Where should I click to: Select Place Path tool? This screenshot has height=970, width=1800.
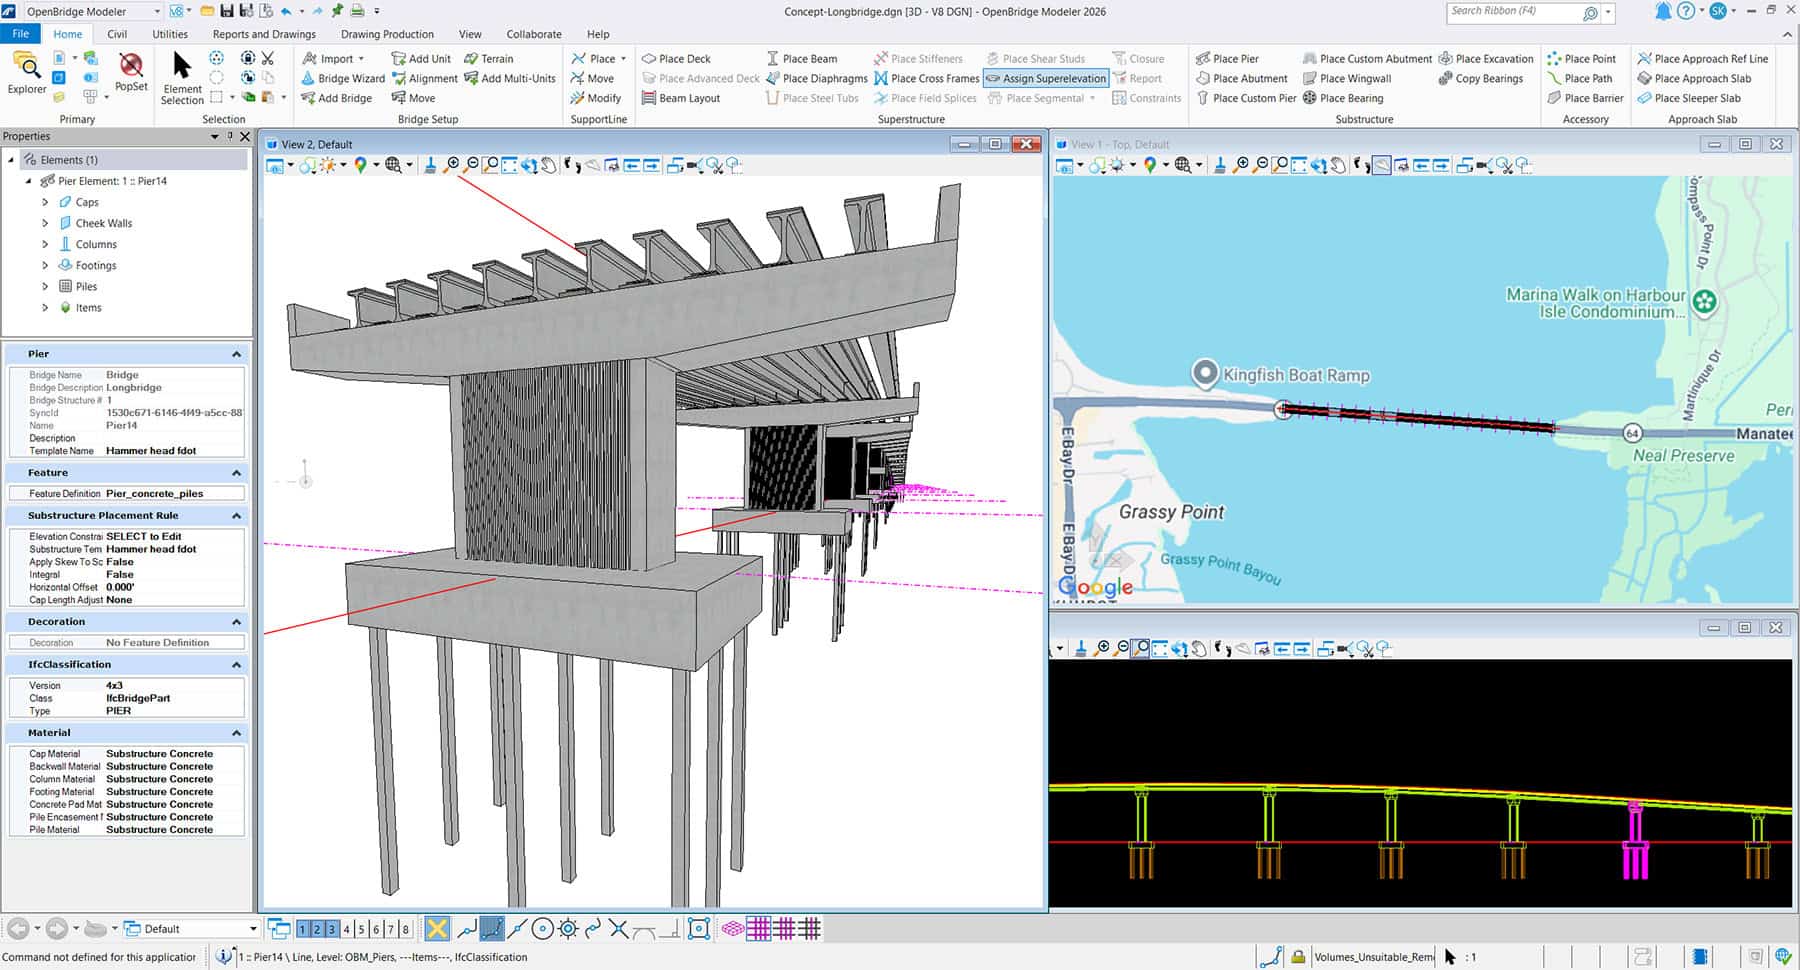click(1579, 78)
